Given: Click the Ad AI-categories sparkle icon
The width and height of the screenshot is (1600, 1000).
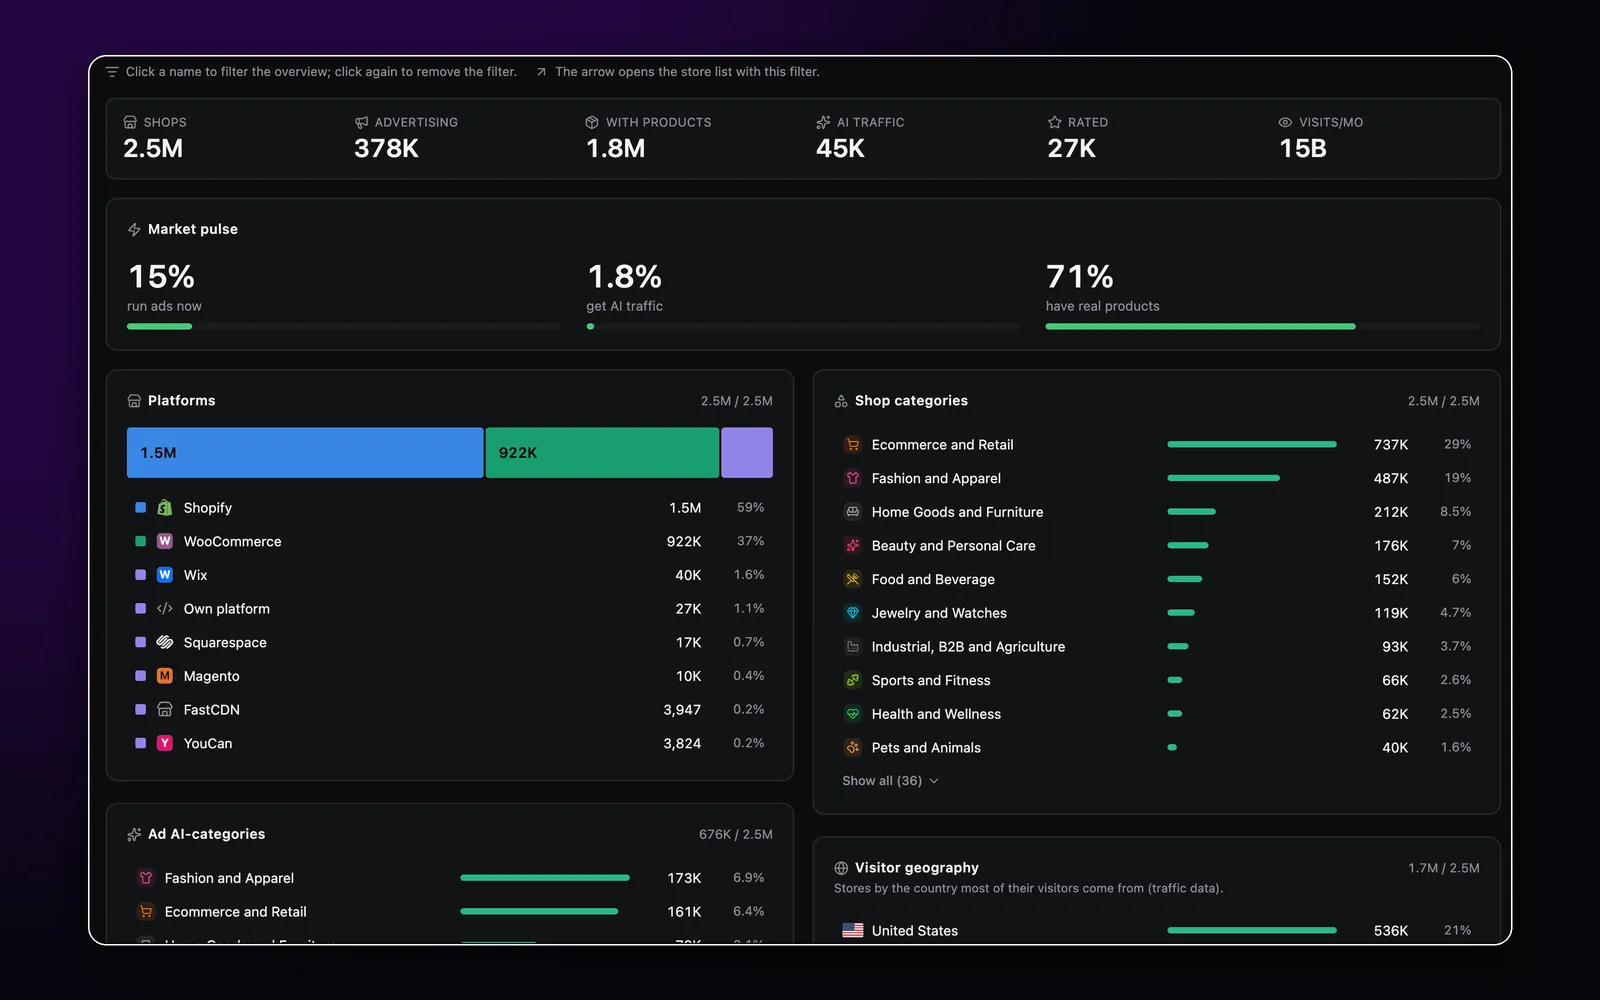Looking at the screenshot, I should (134, 834).
